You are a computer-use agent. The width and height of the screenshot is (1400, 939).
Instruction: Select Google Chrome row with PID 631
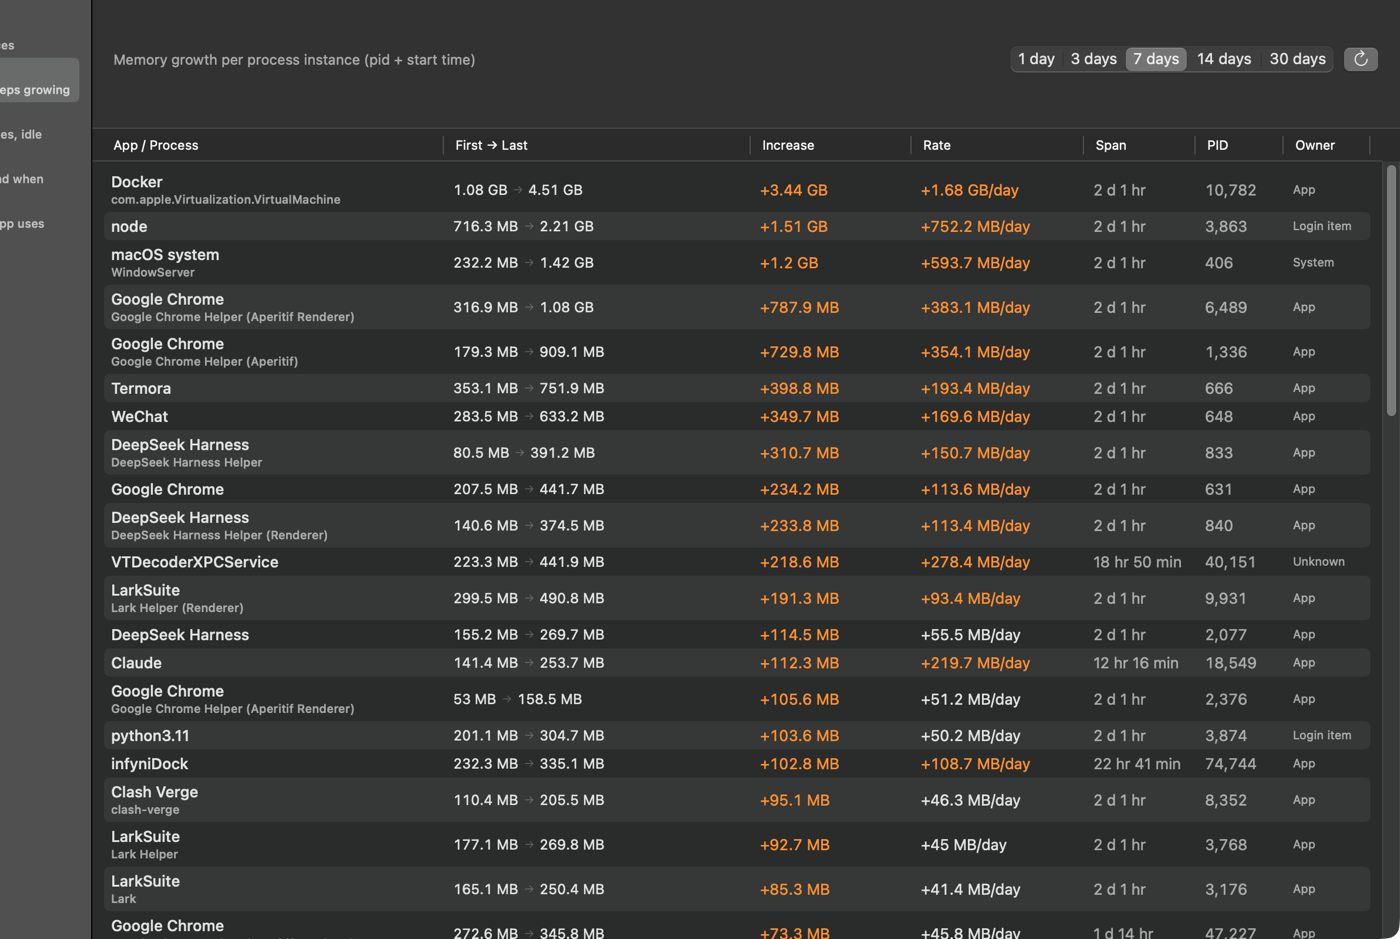(x=737, y=489)
